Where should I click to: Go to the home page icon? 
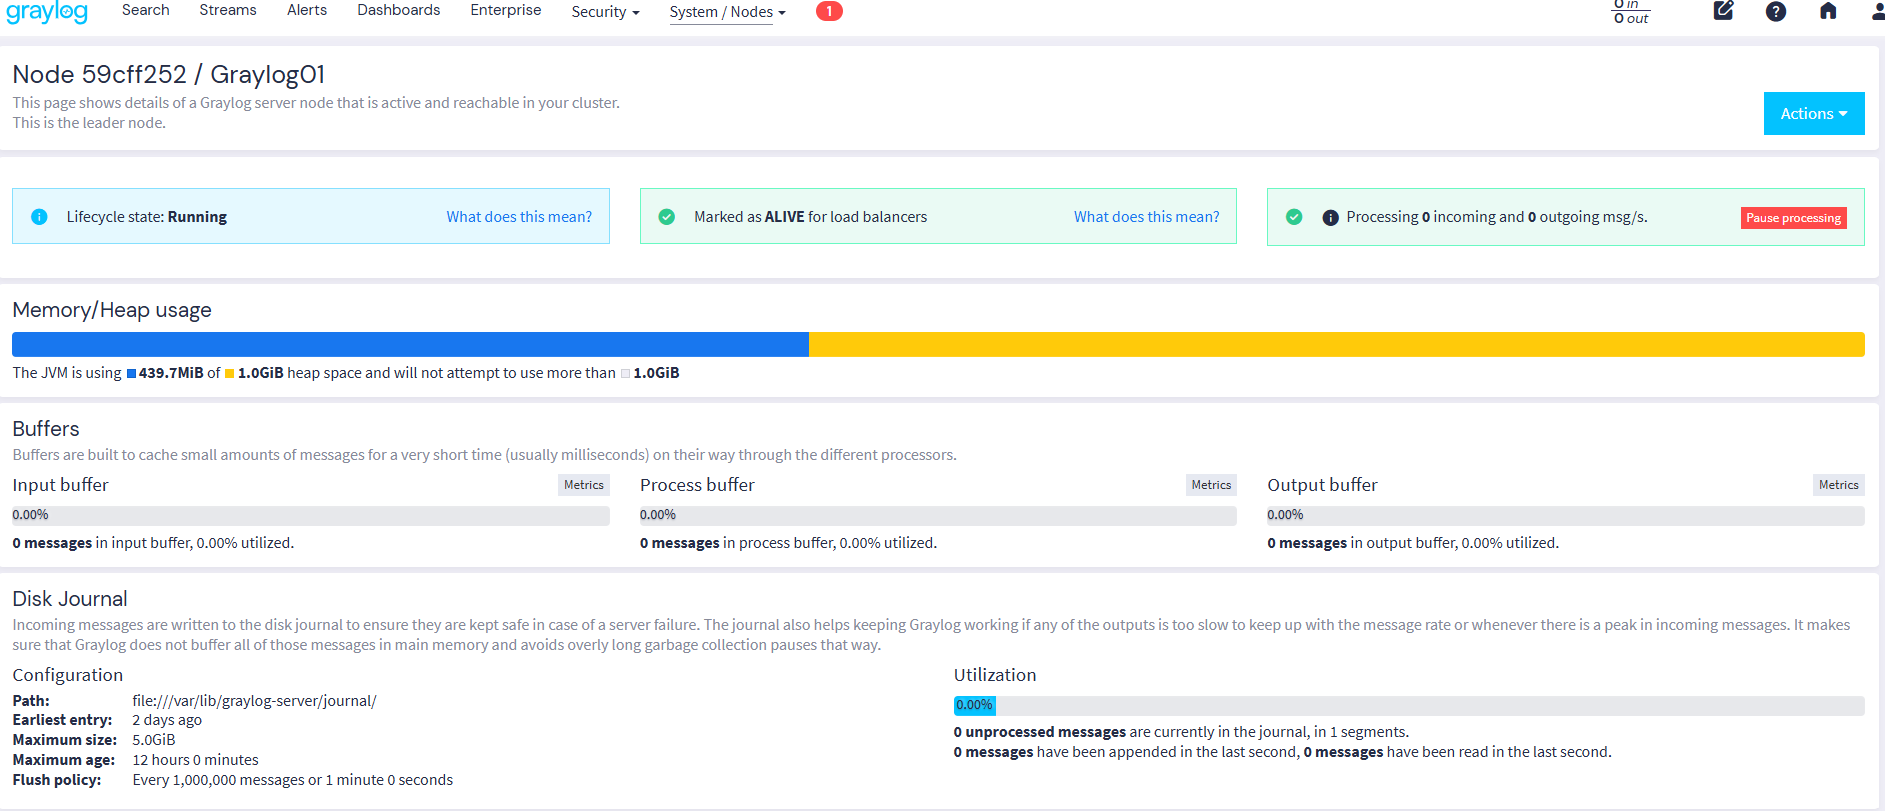pyautogui.click(x=1827, y=11)
